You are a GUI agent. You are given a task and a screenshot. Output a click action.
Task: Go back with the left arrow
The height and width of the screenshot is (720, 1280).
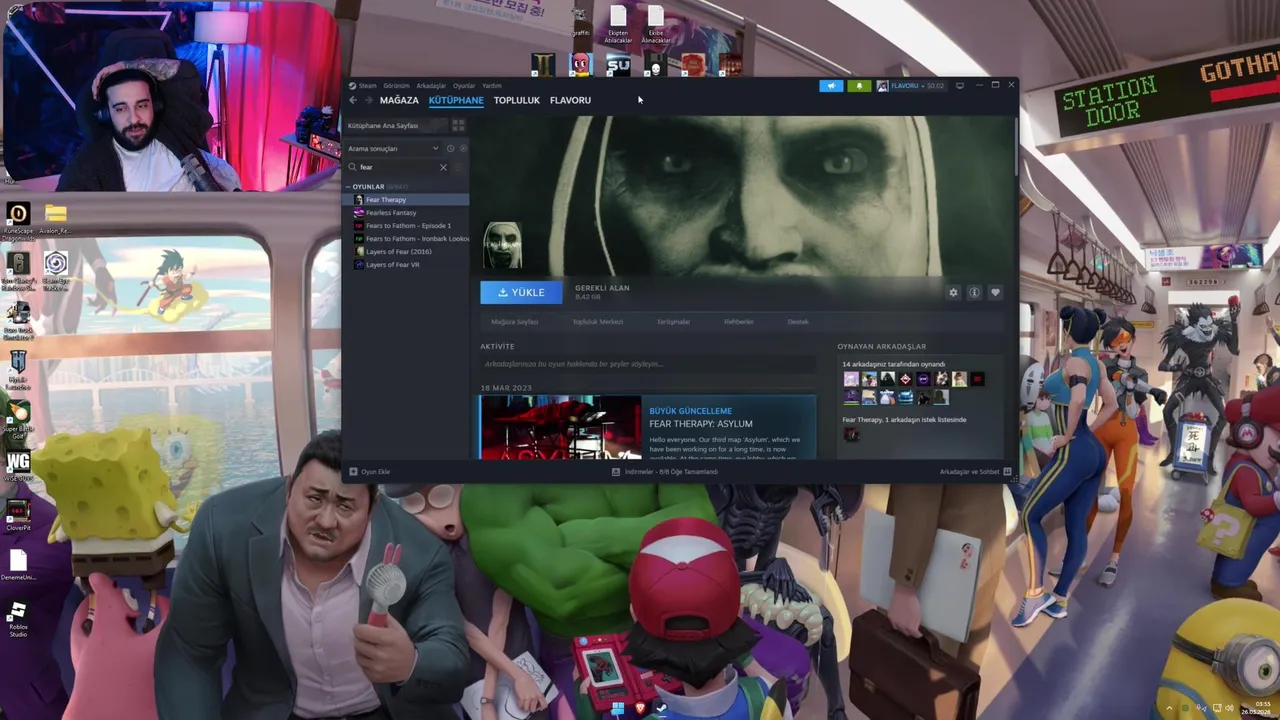pyautogui.click(x=353, y=100)
